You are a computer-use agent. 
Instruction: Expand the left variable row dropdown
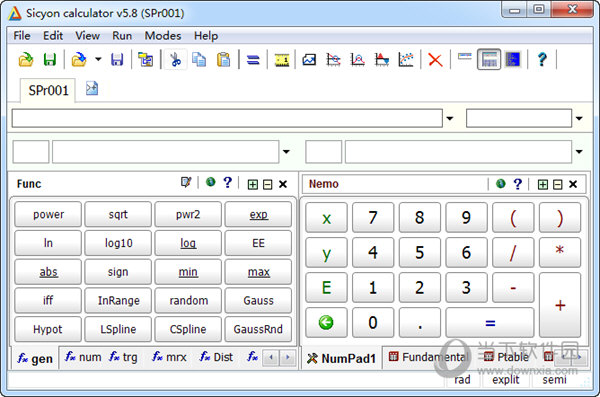(286, 152)
